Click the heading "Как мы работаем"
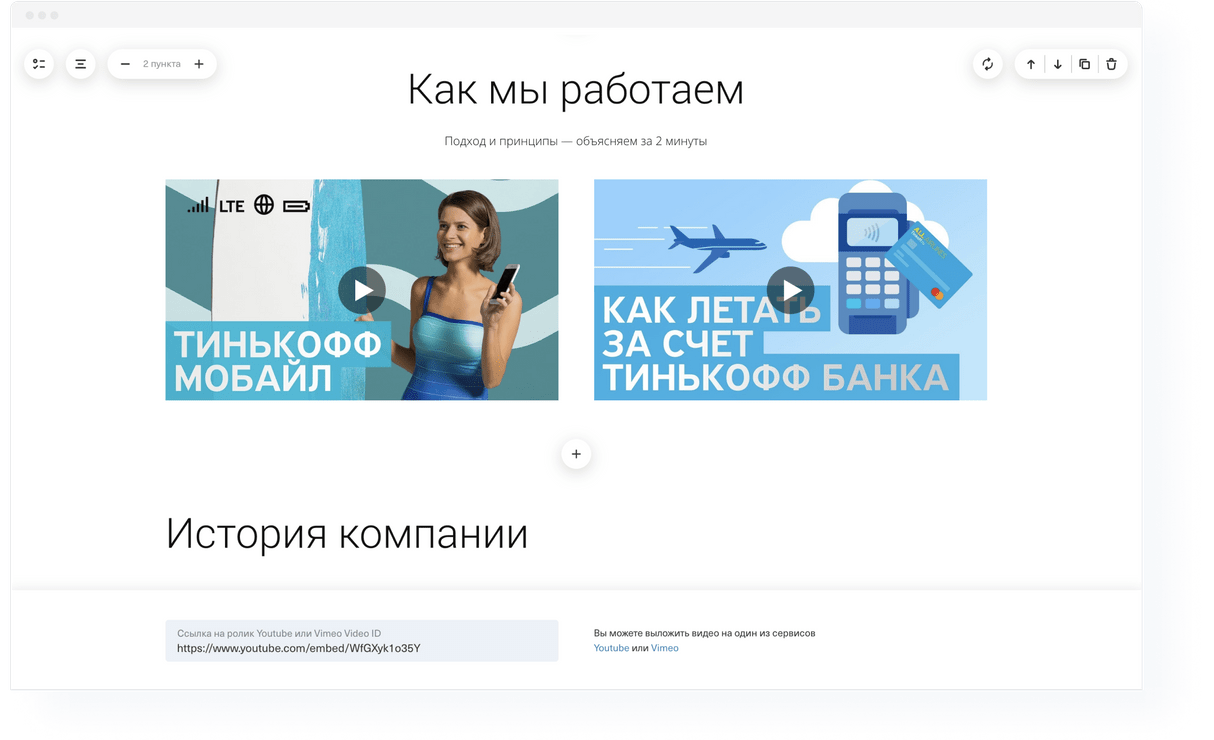The height and width of the screenshot is (740, 1214). (576, 90)
